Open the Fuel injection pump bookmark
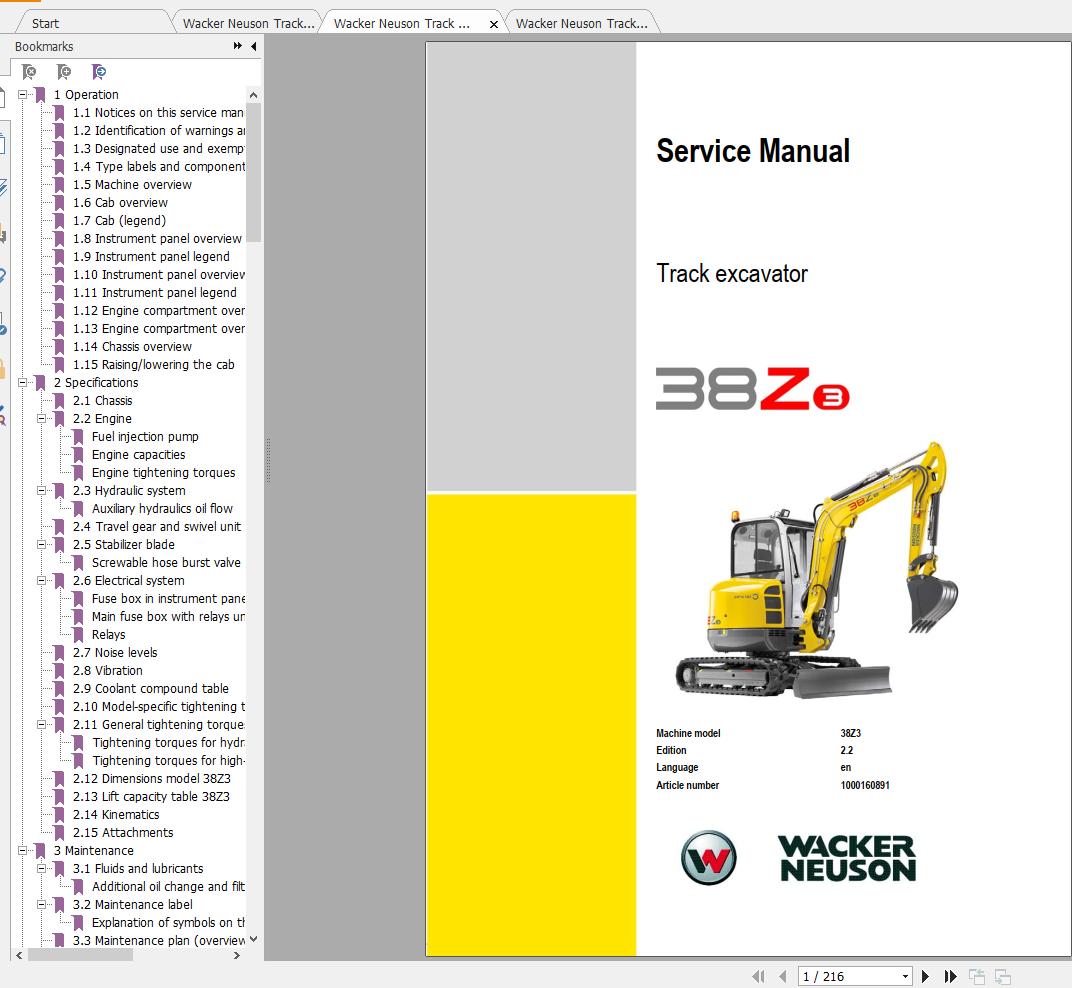The width and height of the screenshot is (1072, 988). click(x=145, y=436)
